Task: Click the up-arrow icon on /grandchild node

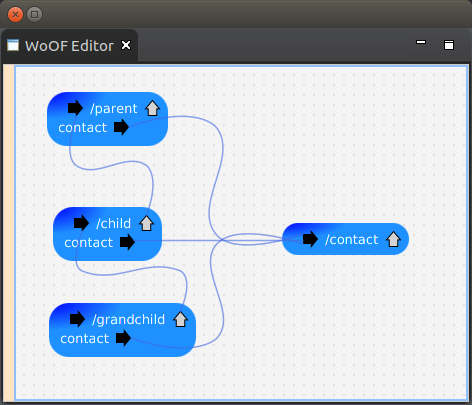Action: (x=180, y=319)
